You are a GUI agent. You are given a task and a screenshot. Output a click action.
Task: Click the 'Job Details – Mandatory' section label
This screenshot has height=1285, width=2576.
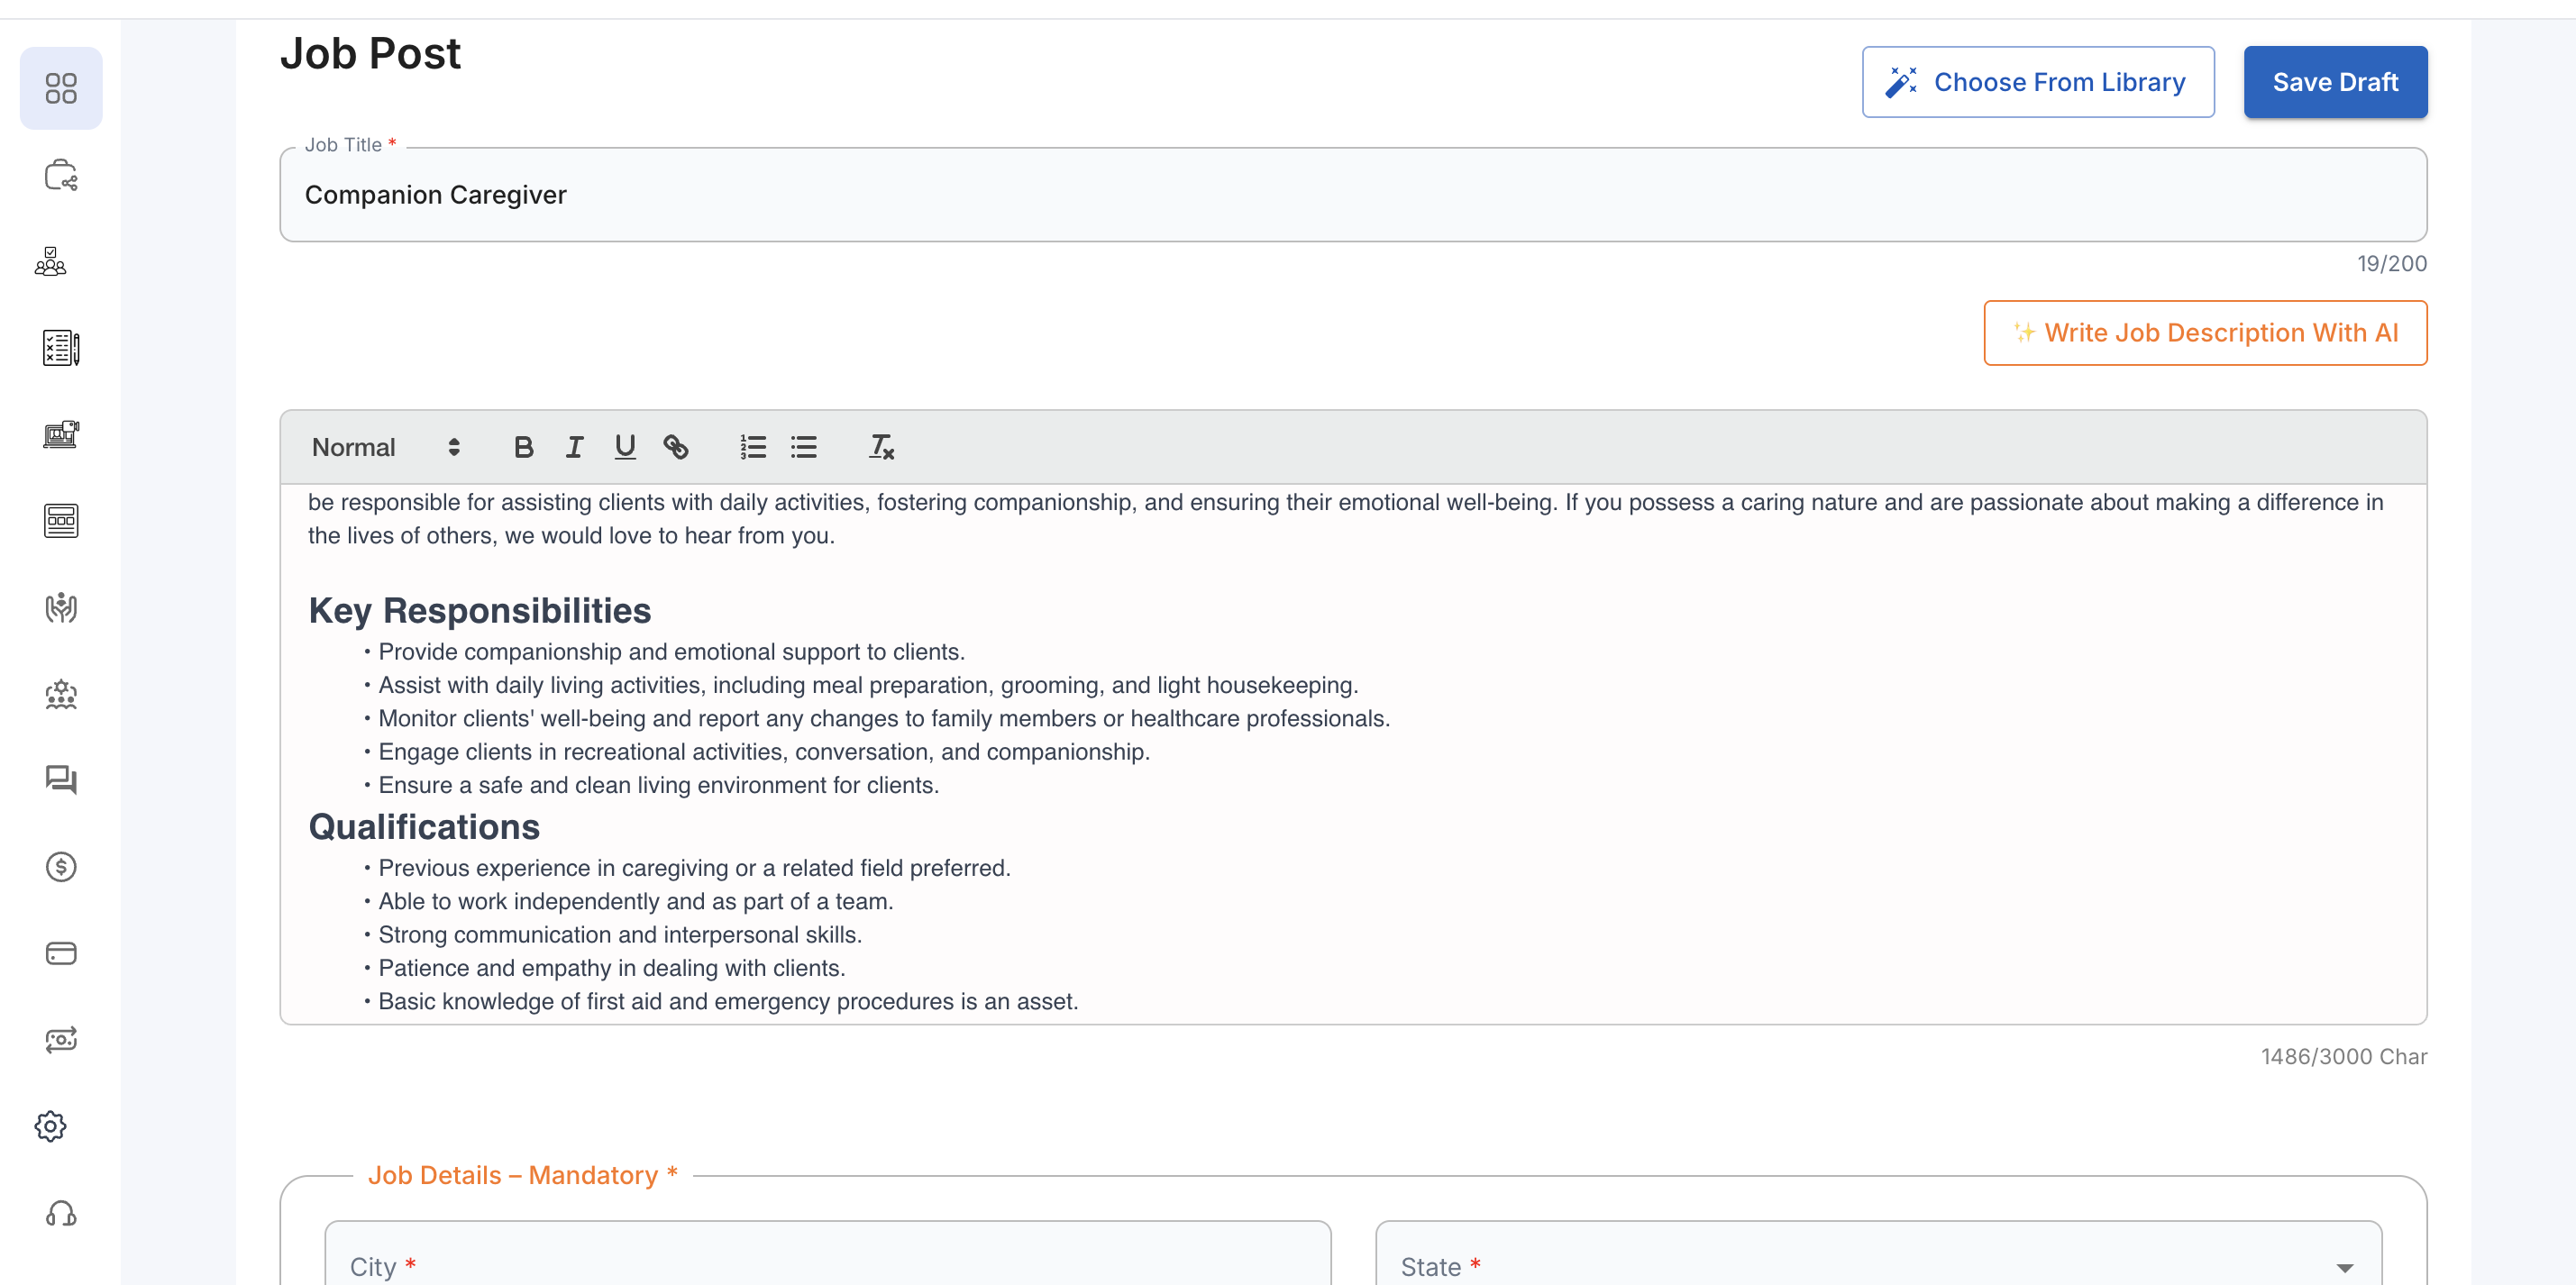(523, 1175)
